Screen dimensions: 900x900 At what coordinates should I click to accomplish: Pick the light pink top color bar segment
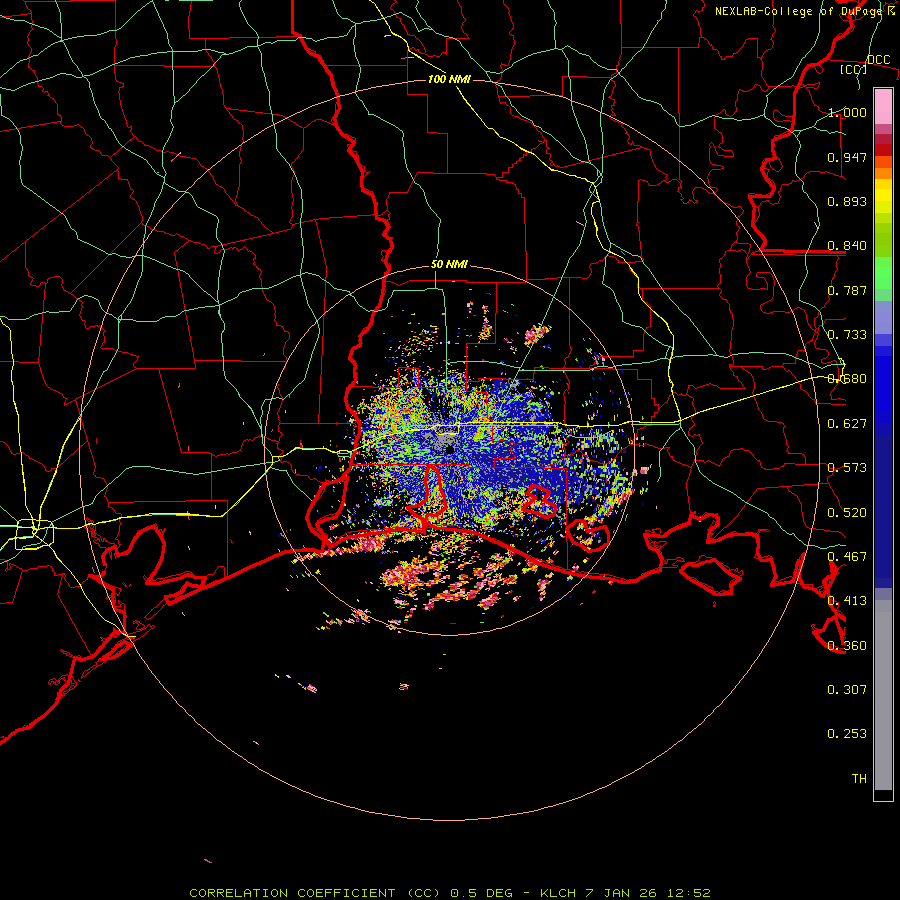883,106
